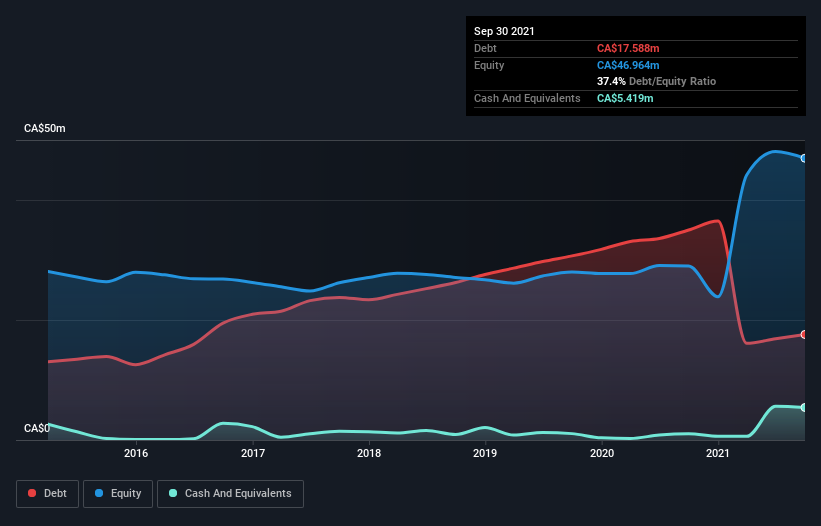The width and height of the screenshot is (821, 526).
Task: Toggle the Equity legend button
Action: tap(118, 494)
